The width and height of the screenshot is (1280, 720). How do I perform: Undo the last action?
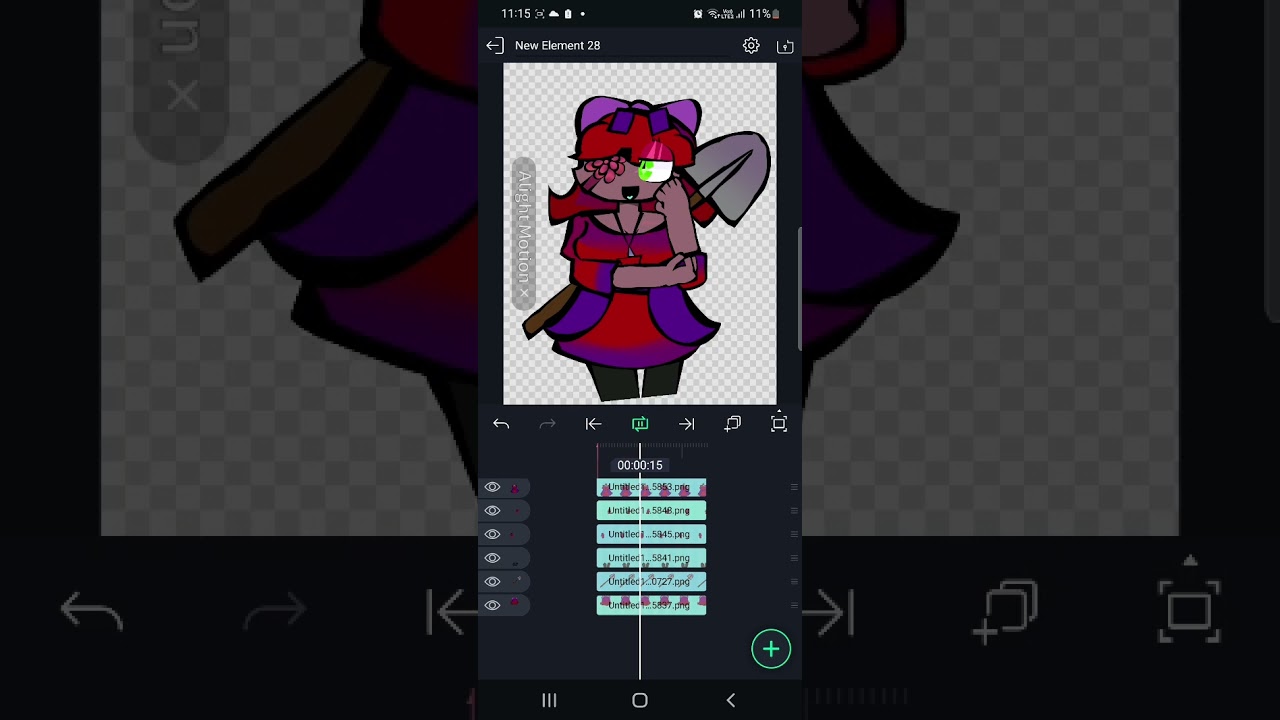click(x=501, y=424)
